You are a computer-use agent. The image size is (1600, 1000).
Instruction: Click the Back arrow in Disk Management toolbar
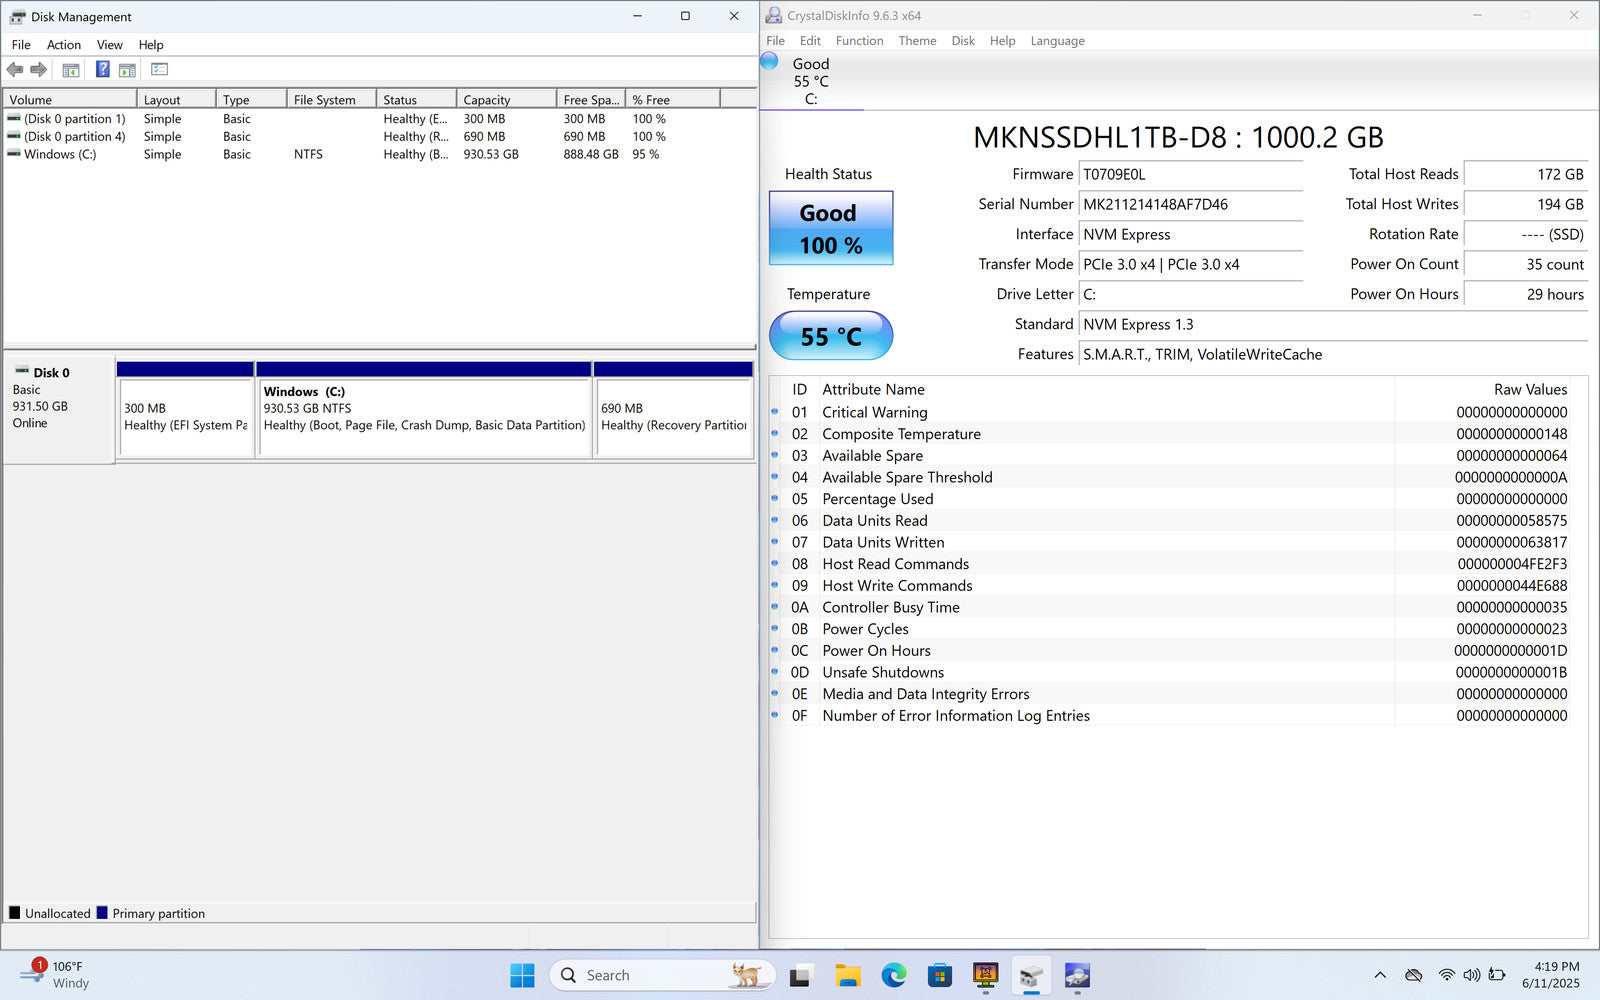click(x=15, y=69)
